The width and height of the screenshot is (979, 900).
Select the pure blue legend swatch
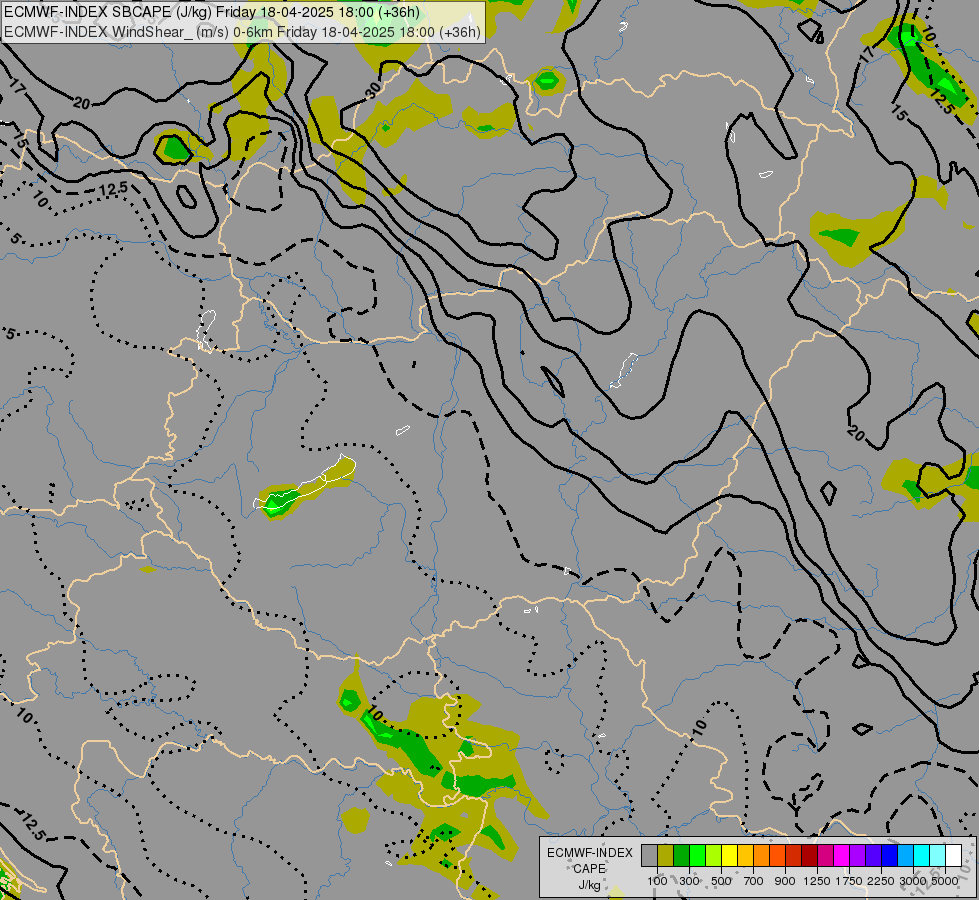pyautogui.click(x=890, y=855)
